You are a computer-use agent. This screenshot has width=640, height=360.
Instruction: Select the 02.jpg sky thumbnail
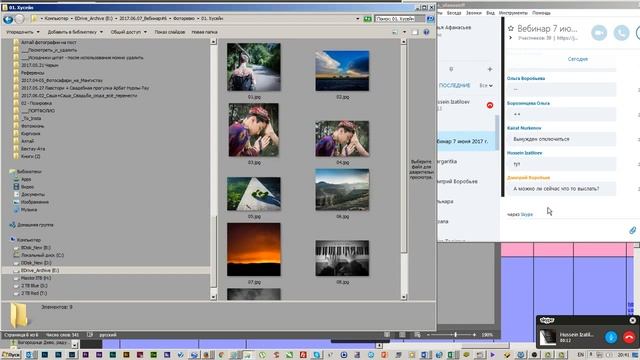click(342, 71)
